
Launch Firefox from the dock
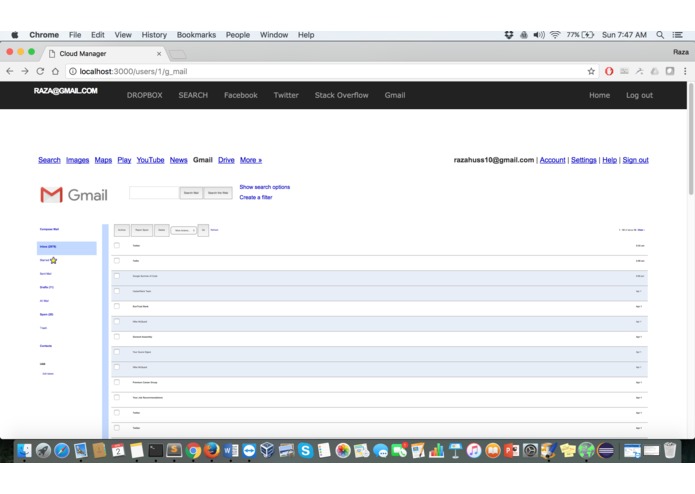point(212,451)
